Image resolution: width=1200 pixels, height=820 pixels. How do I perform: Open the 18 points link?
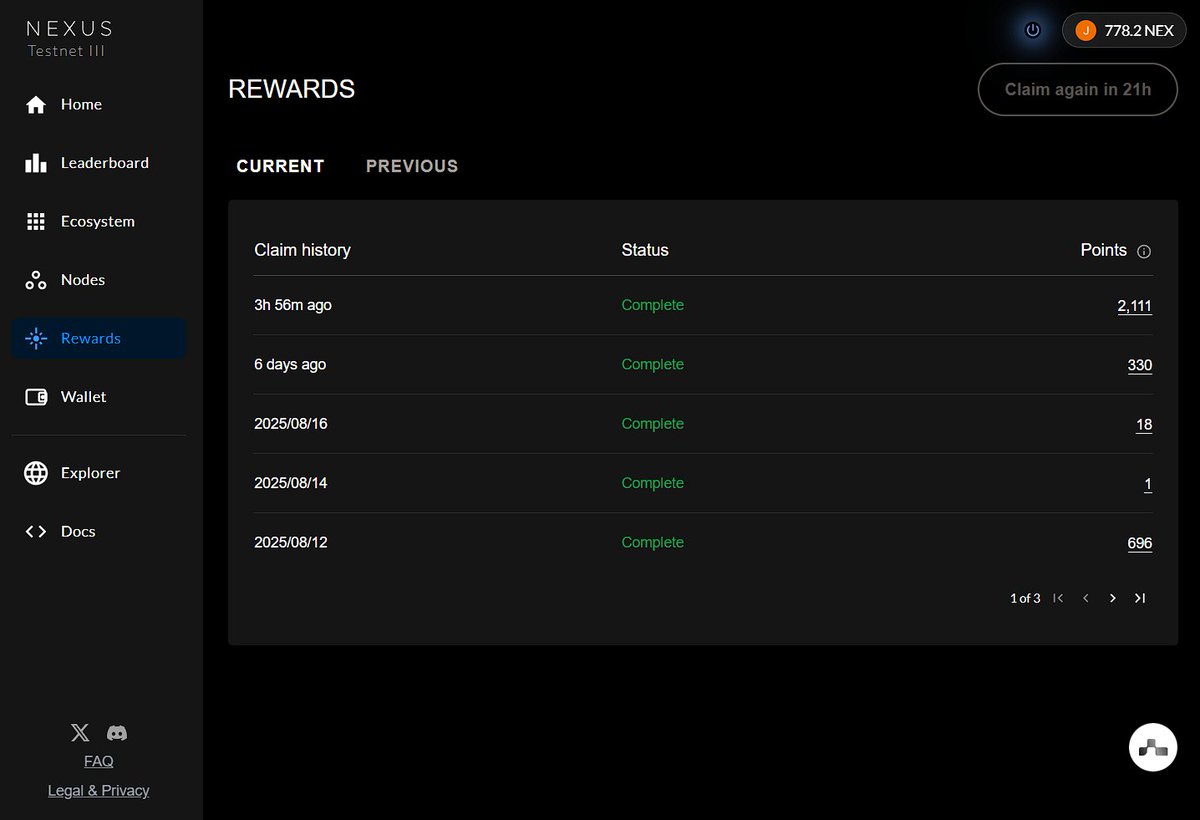(1144, 424)
